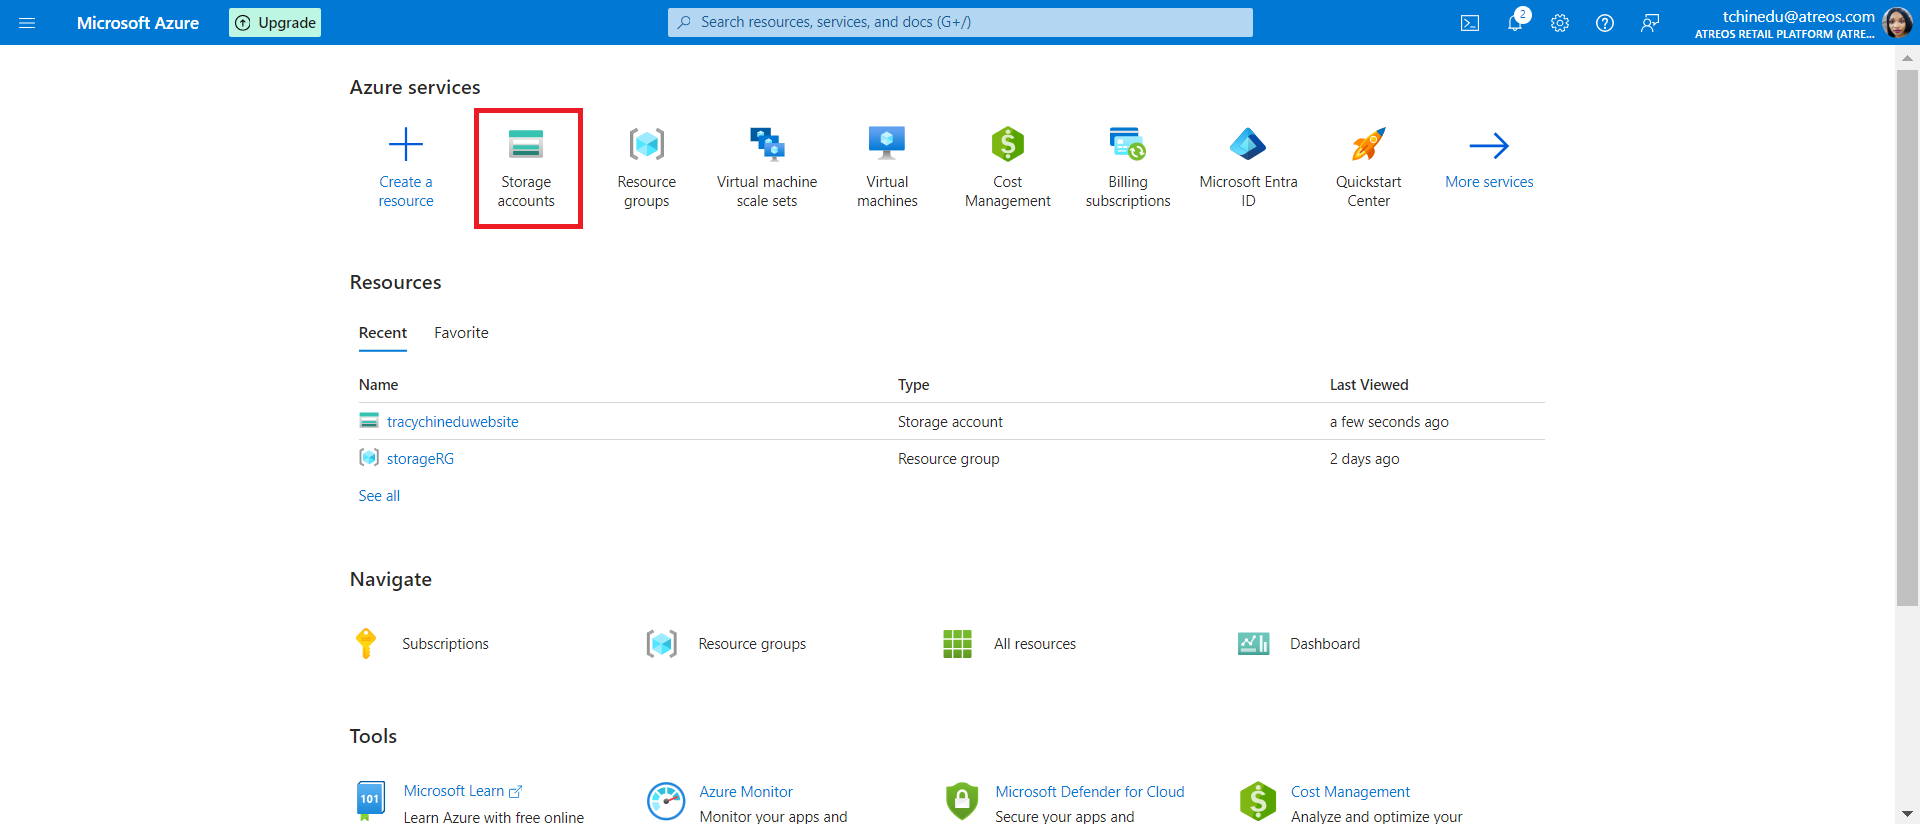This screenshot has height=824, width=1920.
Task: Open the storageRG resource group link
Action: pyautogui.click(x=420, y=459)
